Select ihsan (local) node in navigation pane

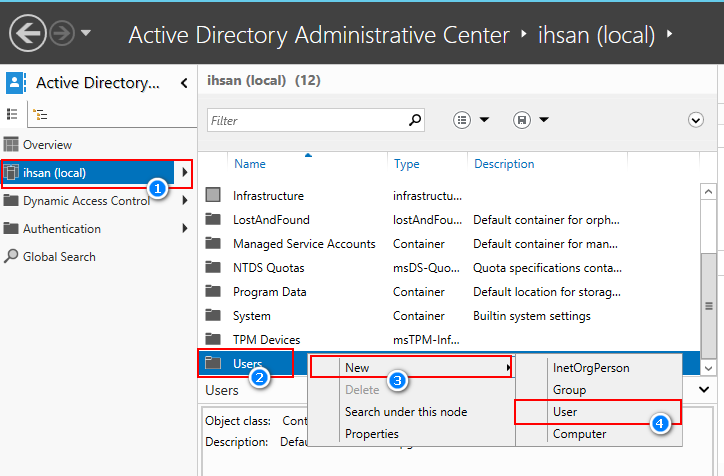click(x=88, y=173)
